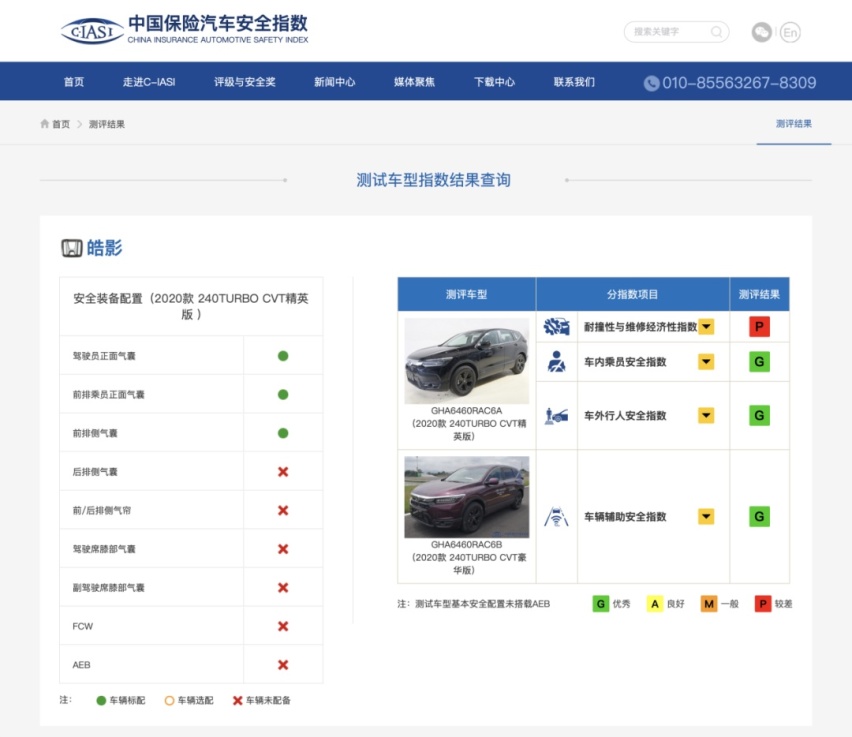
Task: Click the home icon in breadcrumb
Action: (x=45, y=124)
